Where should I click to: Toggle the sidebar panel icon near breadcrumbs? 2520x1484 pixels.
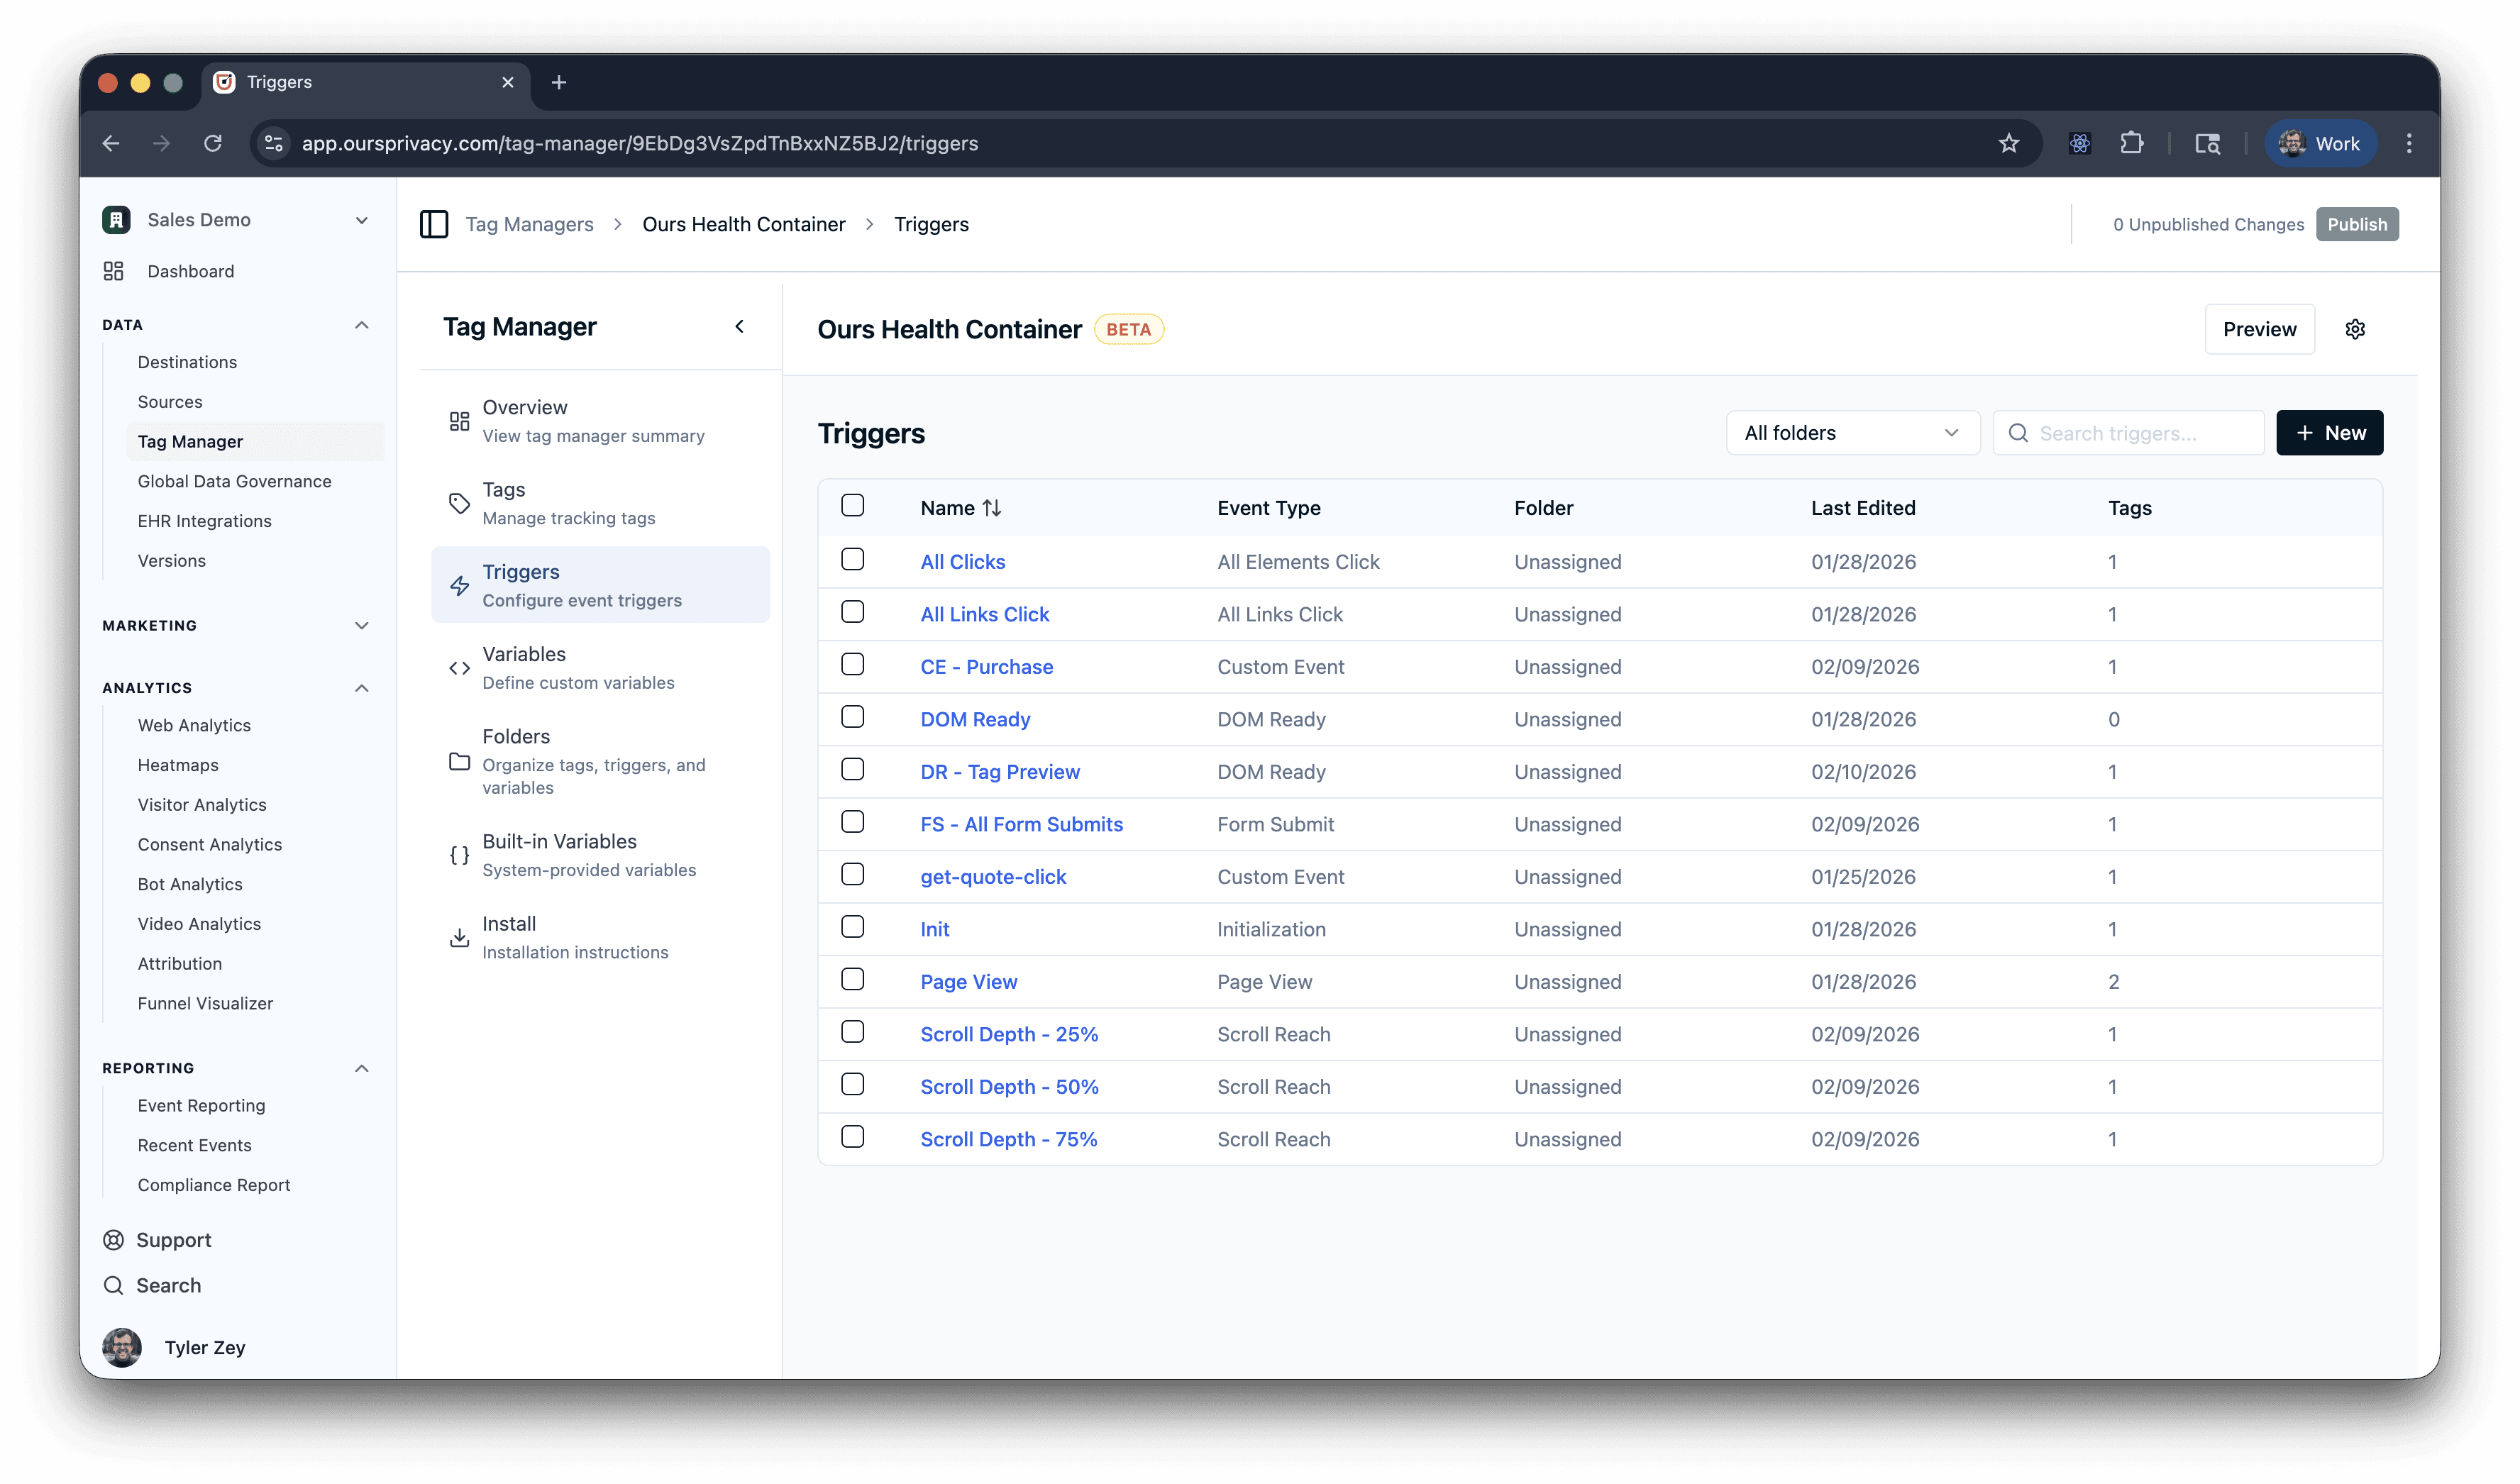tap(434, 224)
